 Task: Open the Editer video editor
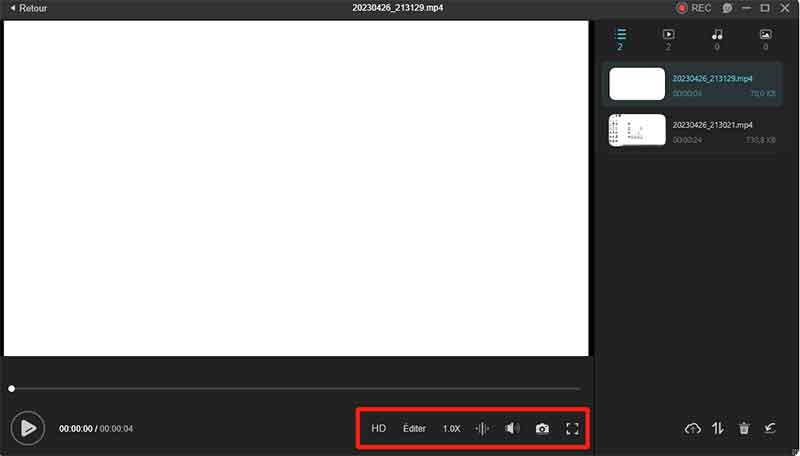pyautogui.click(x=414, y=428)
